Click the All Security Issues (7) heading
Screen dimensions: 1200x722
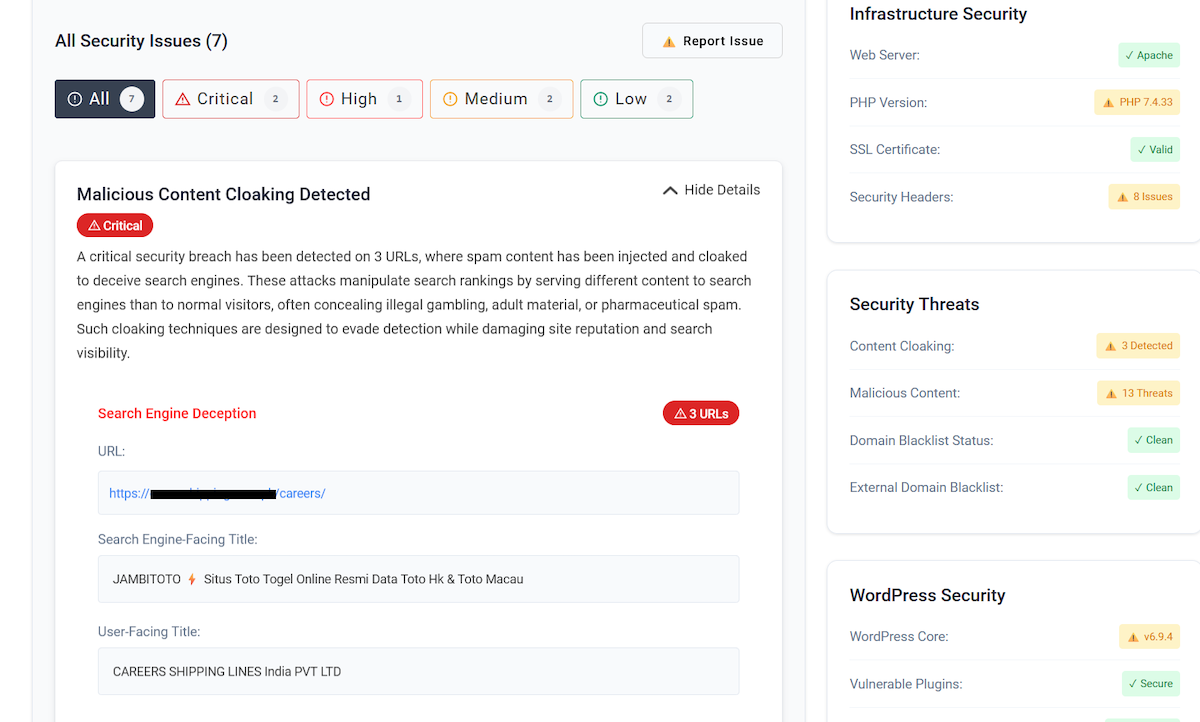click(141, 41)
